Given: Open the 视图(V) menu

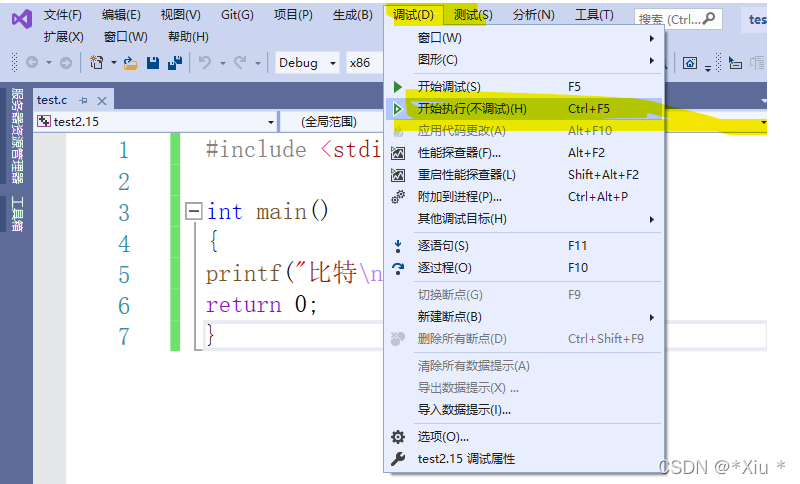Looking at the screenshot, I should coord(181,15).
